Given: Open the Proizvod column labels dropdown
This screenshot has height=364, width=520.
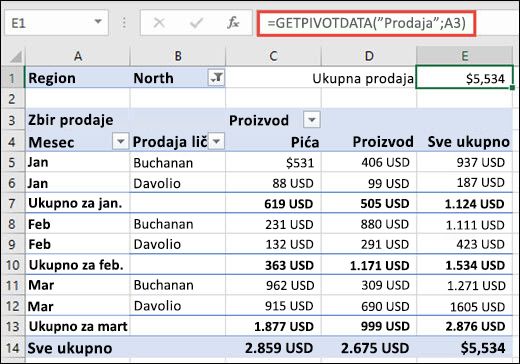Looking at the screenshot, I should coord(312,120).
